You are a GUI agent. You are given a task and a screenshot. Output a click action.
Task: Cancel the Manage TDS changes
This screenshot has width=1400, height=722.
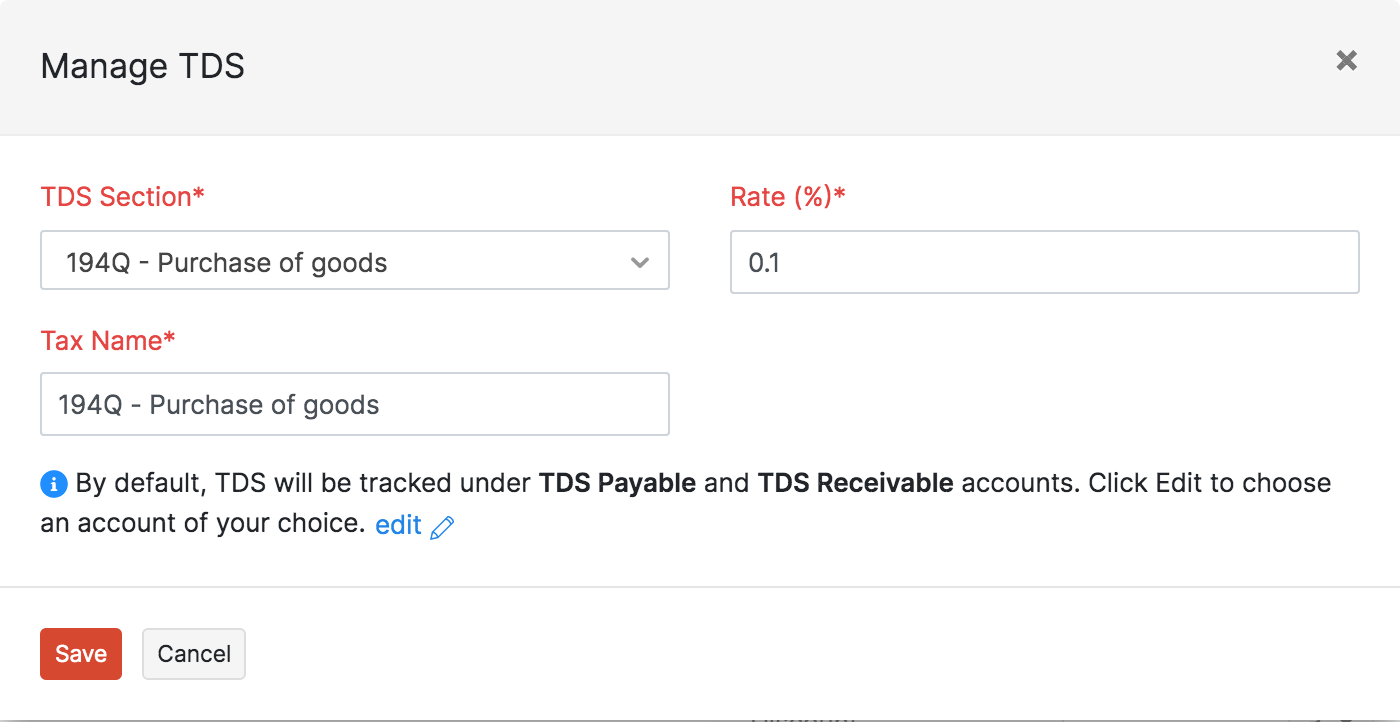point(193,653)
